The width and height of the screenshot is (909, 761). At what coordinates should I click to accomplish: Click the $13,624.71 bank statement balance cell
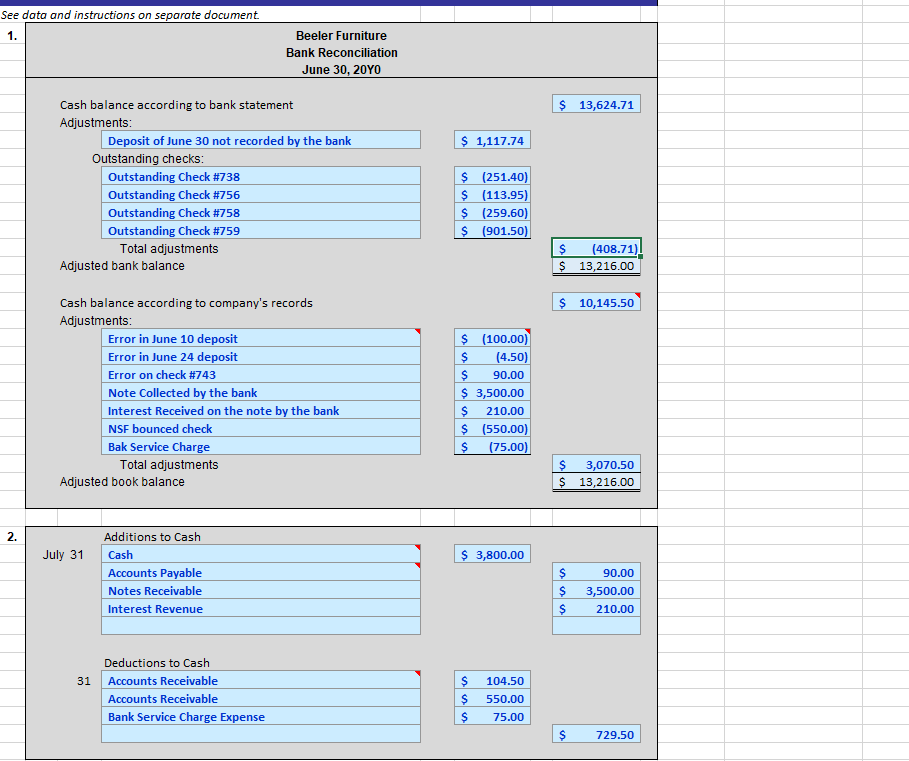[x=595, y=103]
